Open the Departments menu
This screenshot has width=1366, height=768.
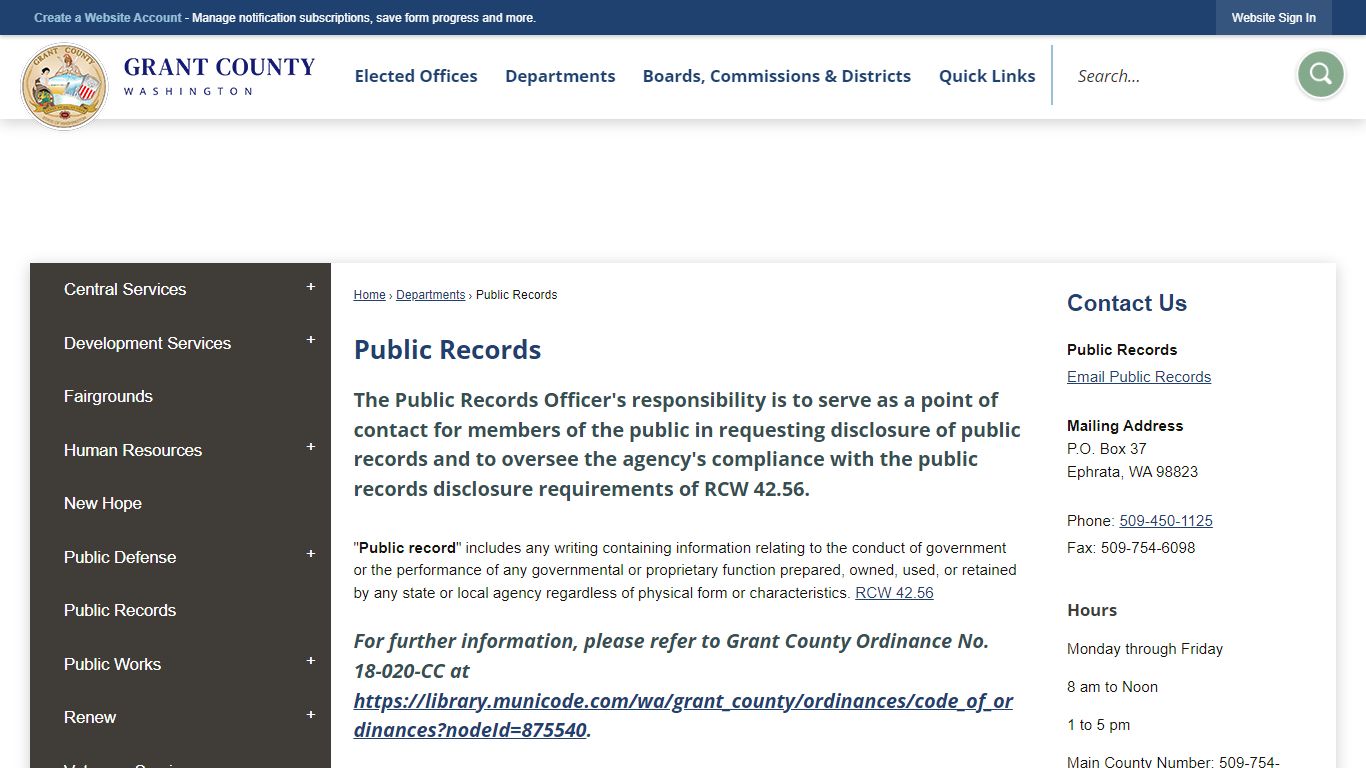coord(560,76)
